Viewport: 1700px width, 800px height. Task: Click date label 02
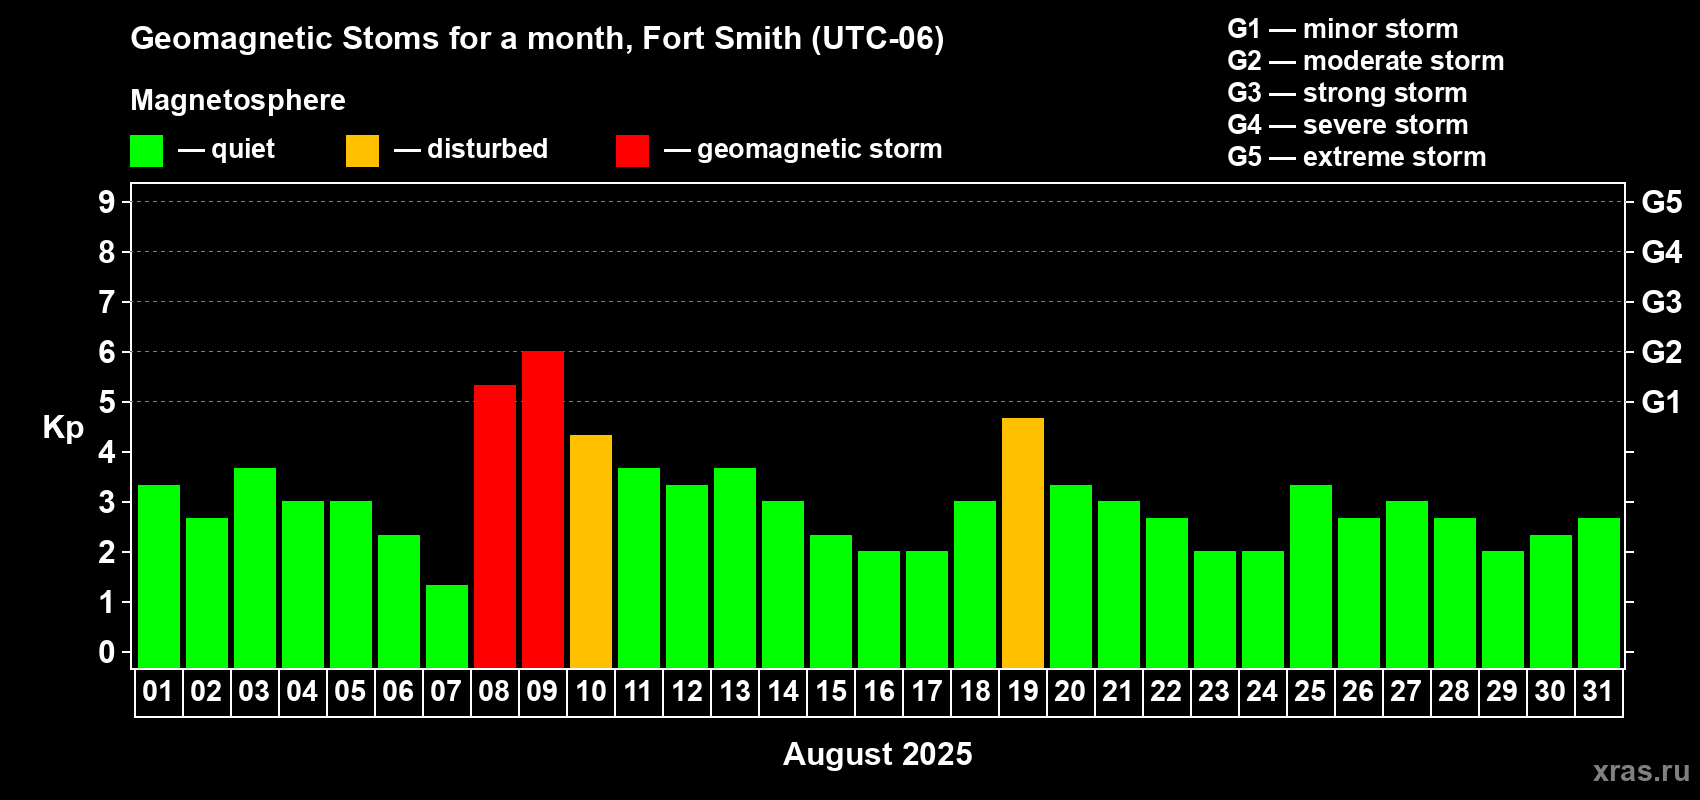(206, 691)
